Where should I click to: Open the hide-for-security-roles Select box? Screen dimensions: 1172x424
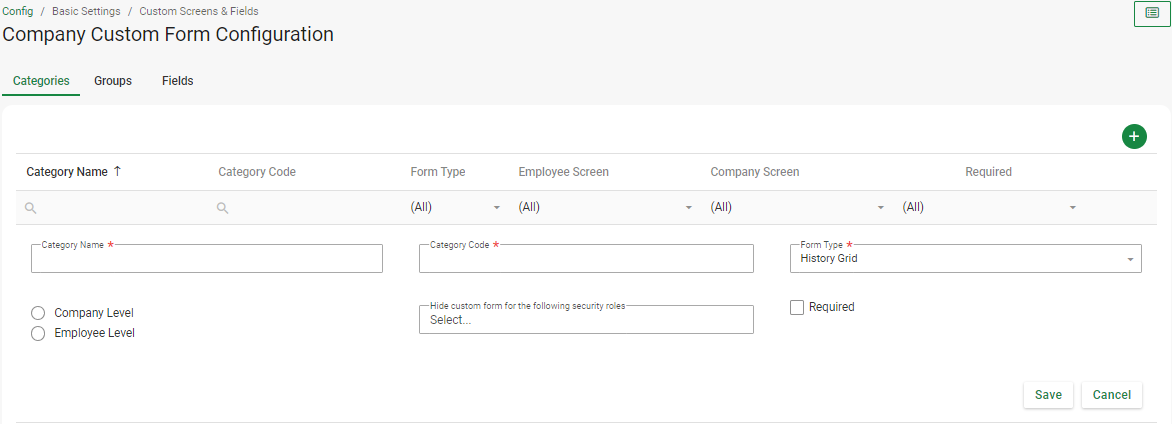click(x=585, y=320)
